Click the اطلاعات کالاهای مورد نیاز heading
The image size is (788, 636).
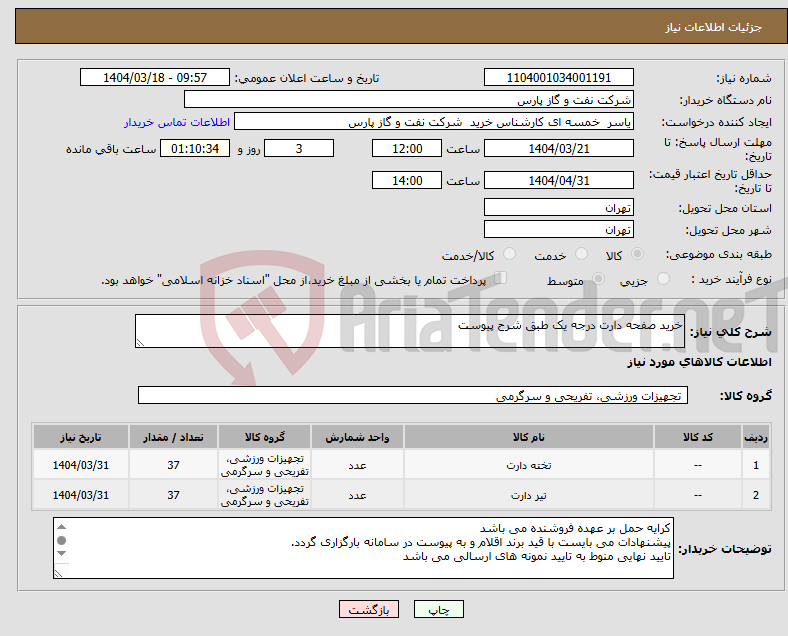(699, 362)
